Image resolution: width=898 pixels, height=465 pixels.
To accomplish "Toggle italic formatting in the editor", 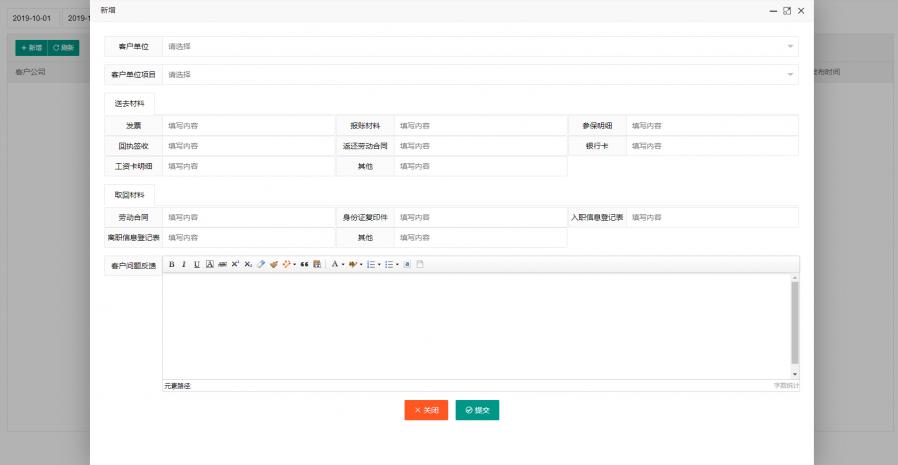I will pyautogui.click(x=184, y=264).
